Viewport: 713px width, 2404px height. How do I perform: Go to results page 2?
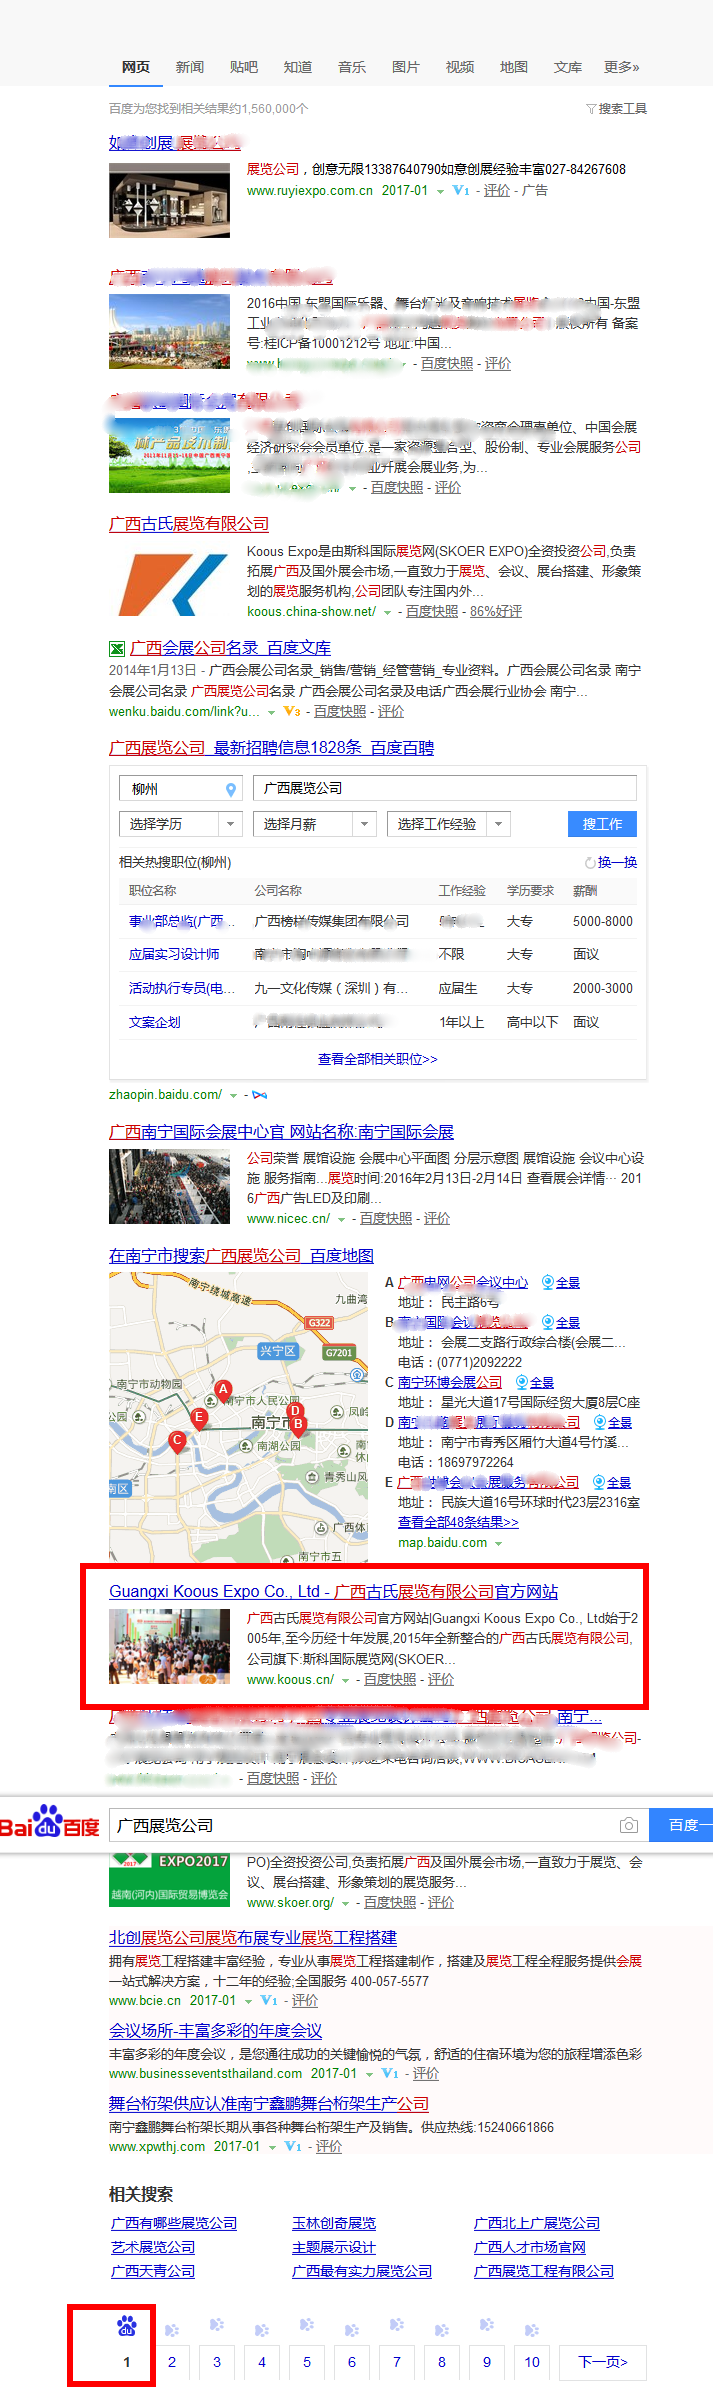point(172,2361)
